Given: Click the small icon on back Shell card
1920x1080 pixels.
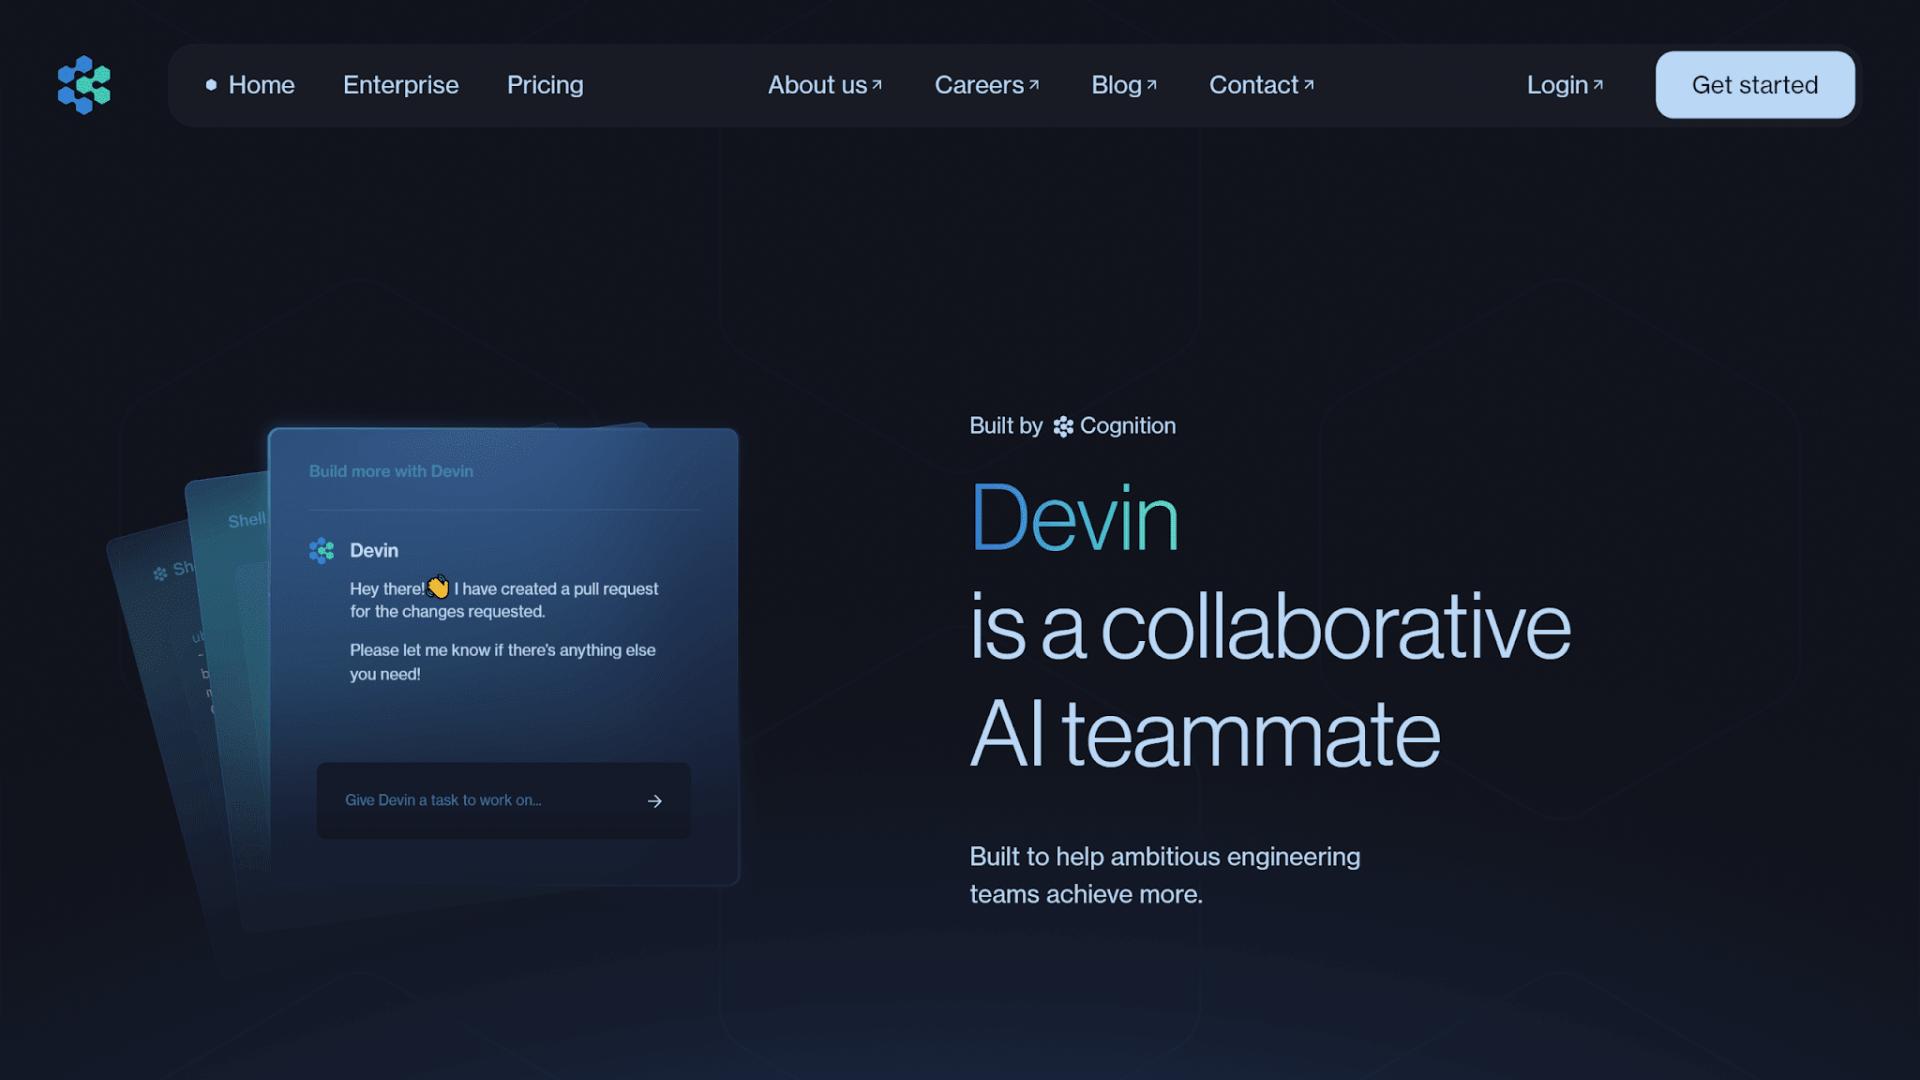Looking at the screenshot, I should pos(160,574).
